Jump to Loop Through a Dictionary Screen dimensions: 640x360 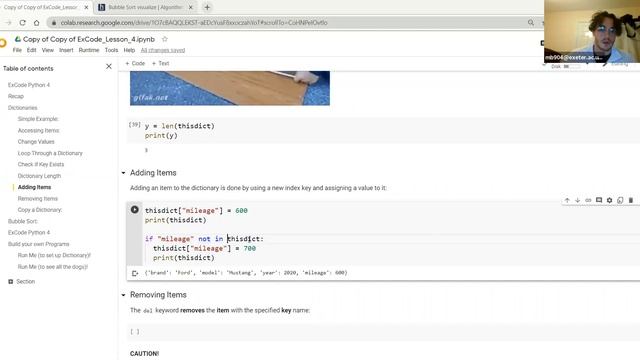click(x=50, y=153)
